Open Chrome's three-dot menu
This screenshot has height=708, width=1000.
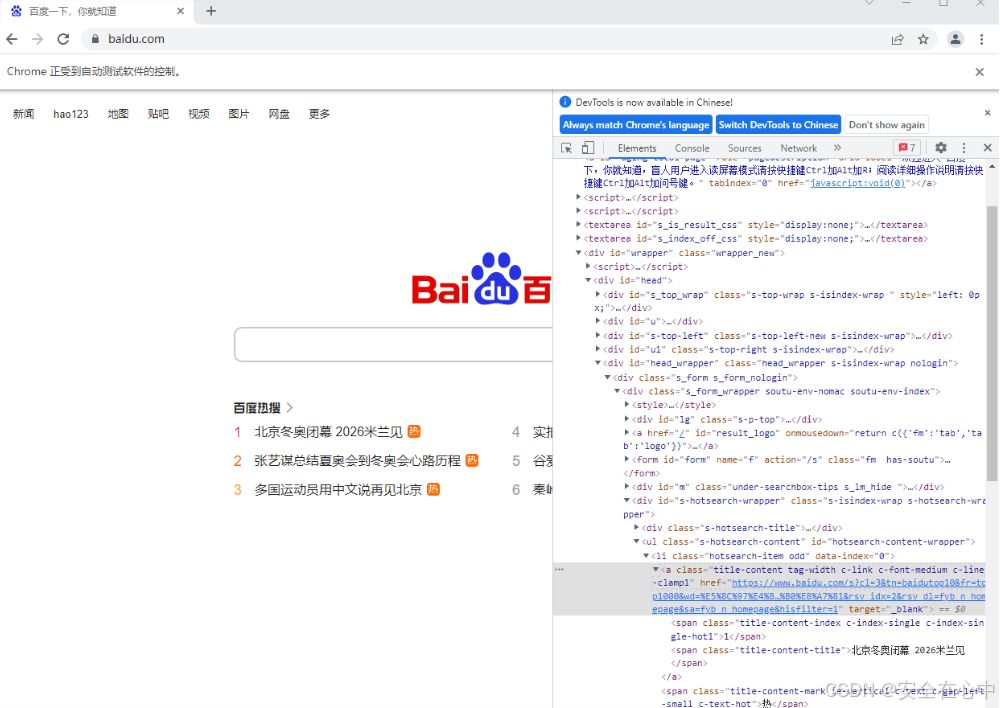(x=982, y=40)
